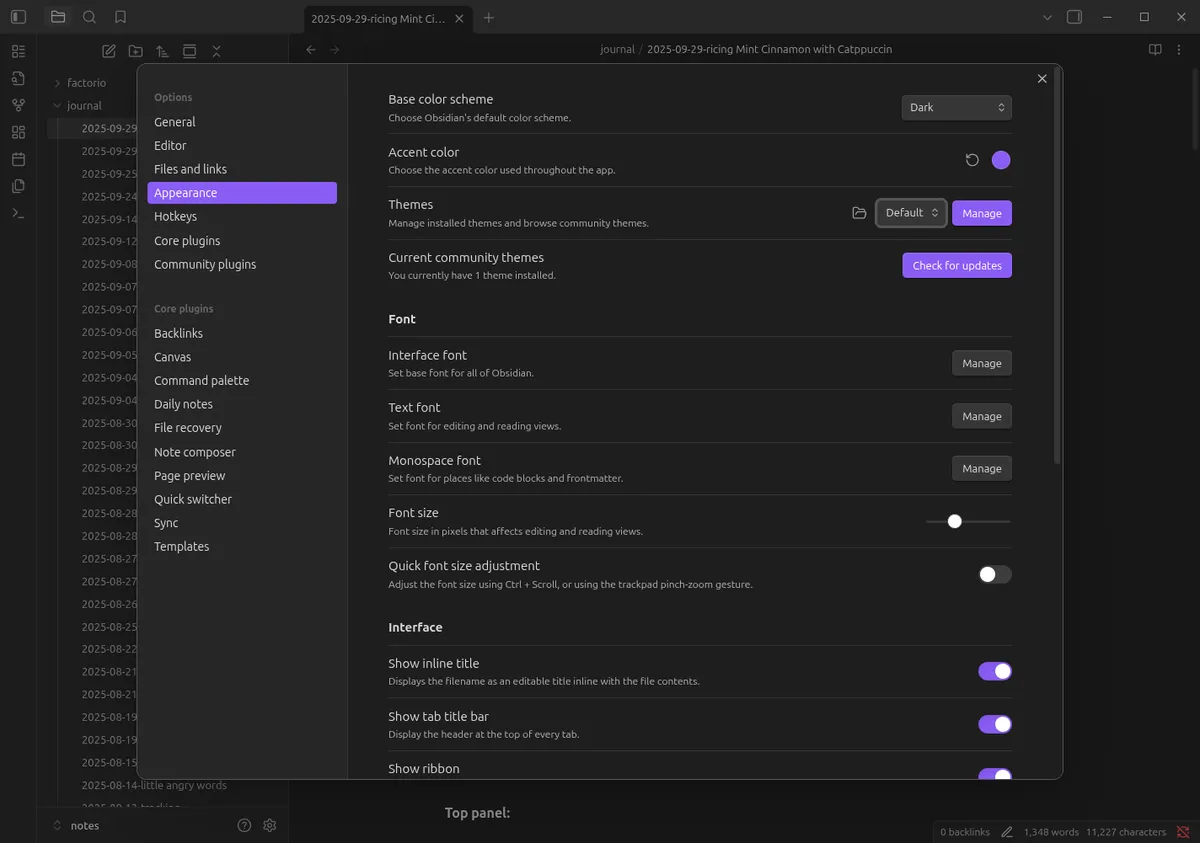The image size is (1200, 843).
Task: Toggle the right sidebar icon
Action: 1075,17
